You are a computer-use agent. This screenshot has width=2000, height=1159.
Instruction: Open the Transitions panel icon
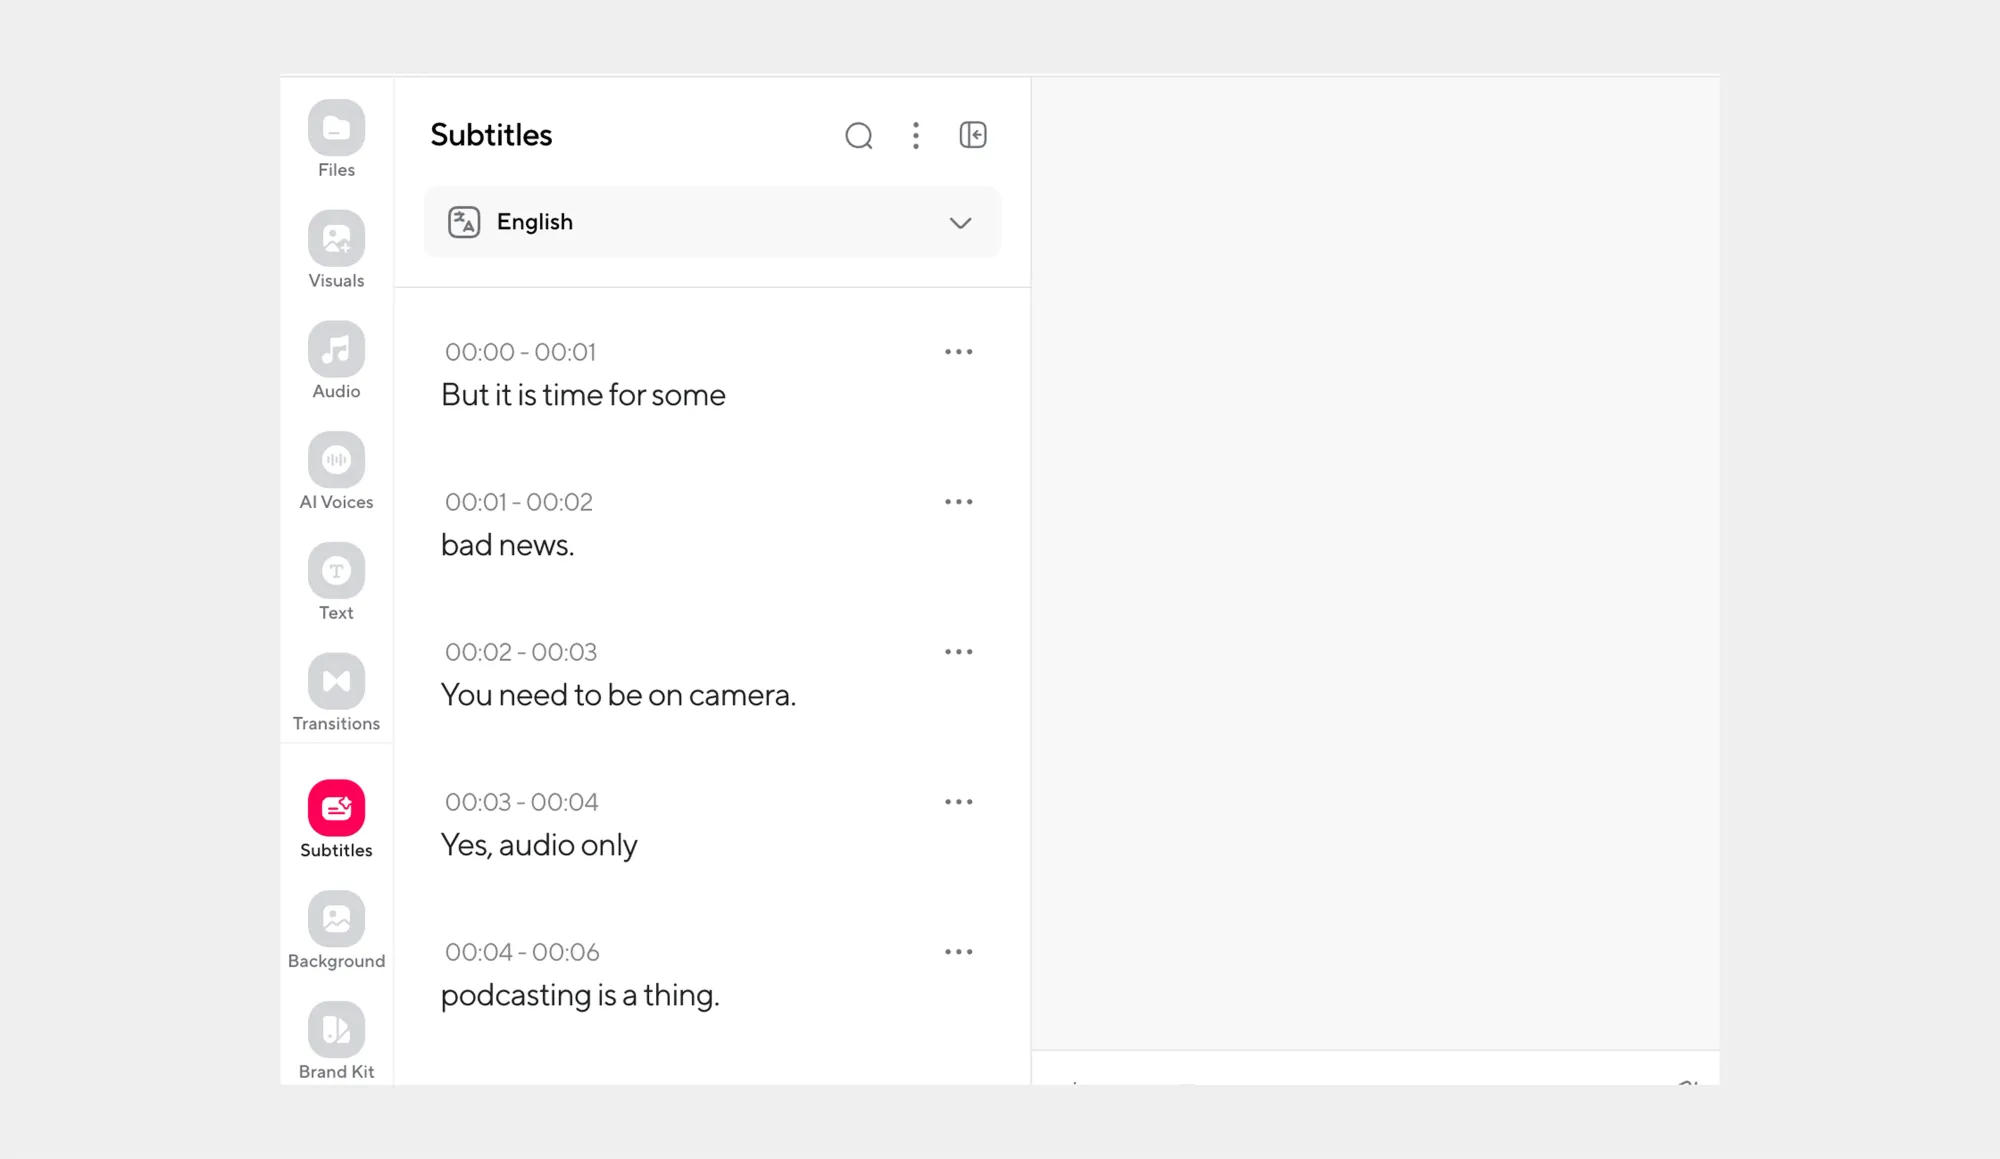pyautogui.click(x=336, y=682)
